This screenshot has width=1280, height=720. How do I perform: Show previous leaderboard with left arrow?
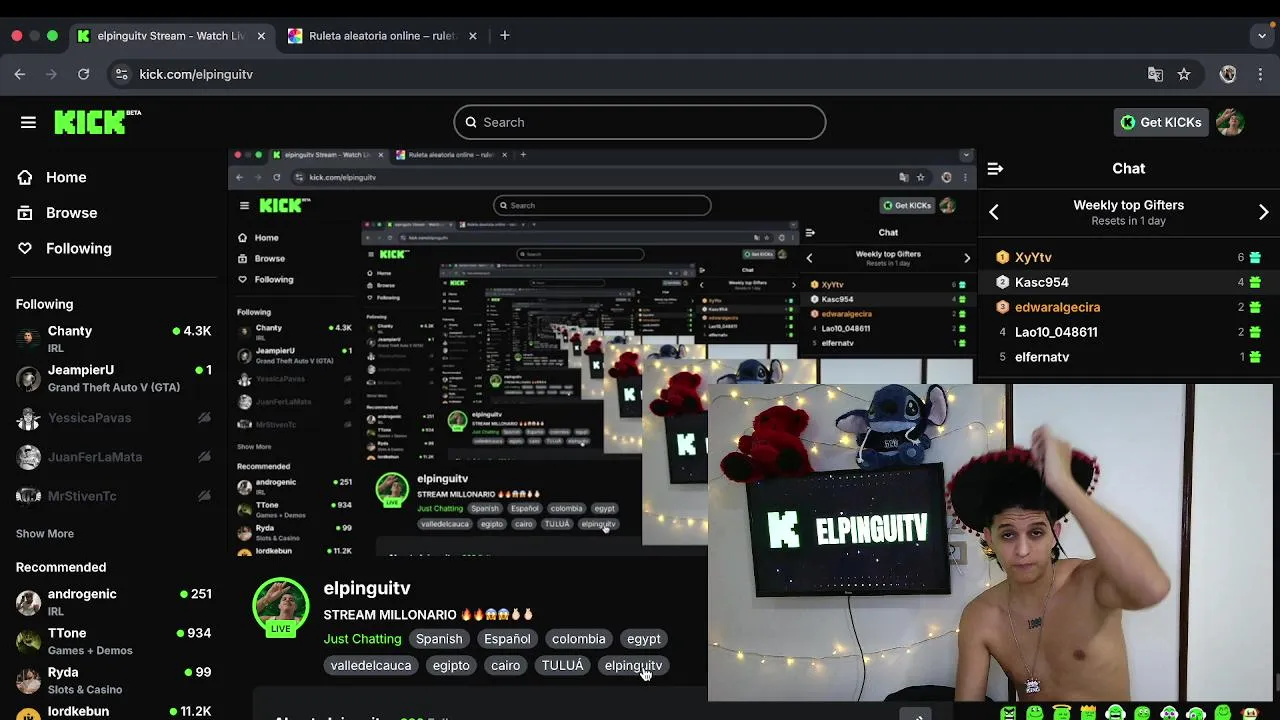(x=994, y=212)
